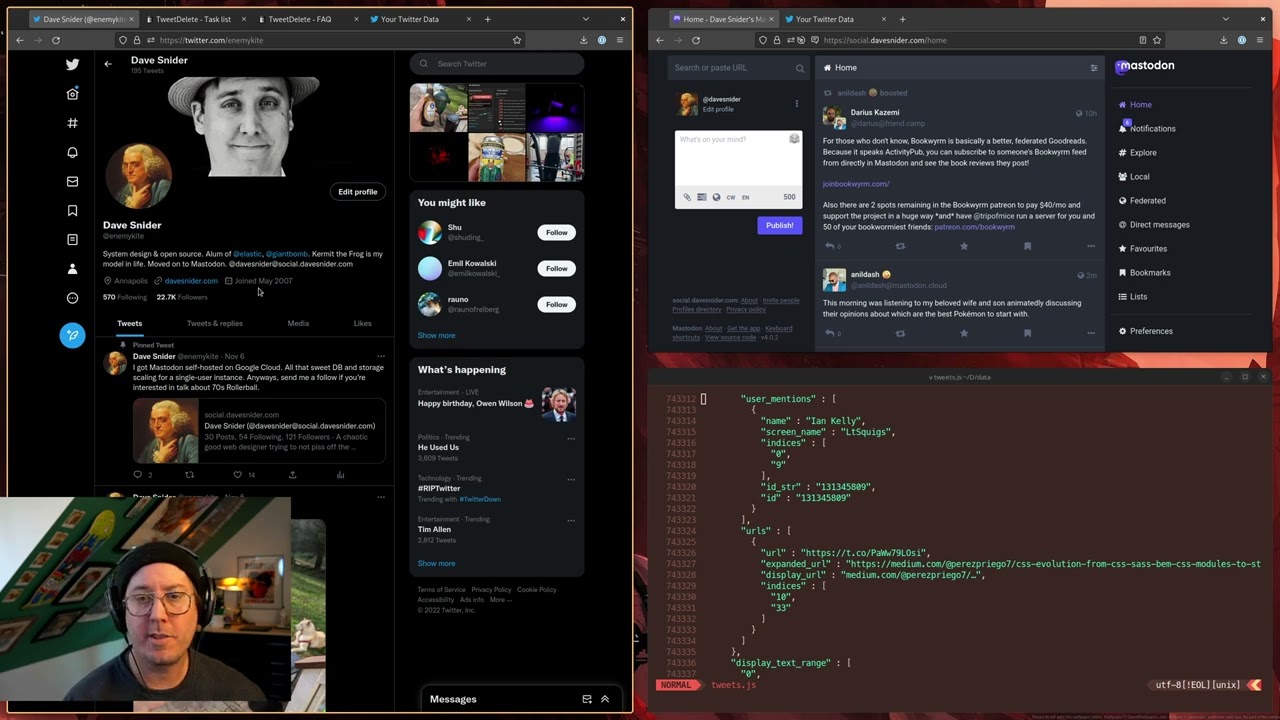Open Twitter home via bird logo
The image size is (1280, 720).
72,64
